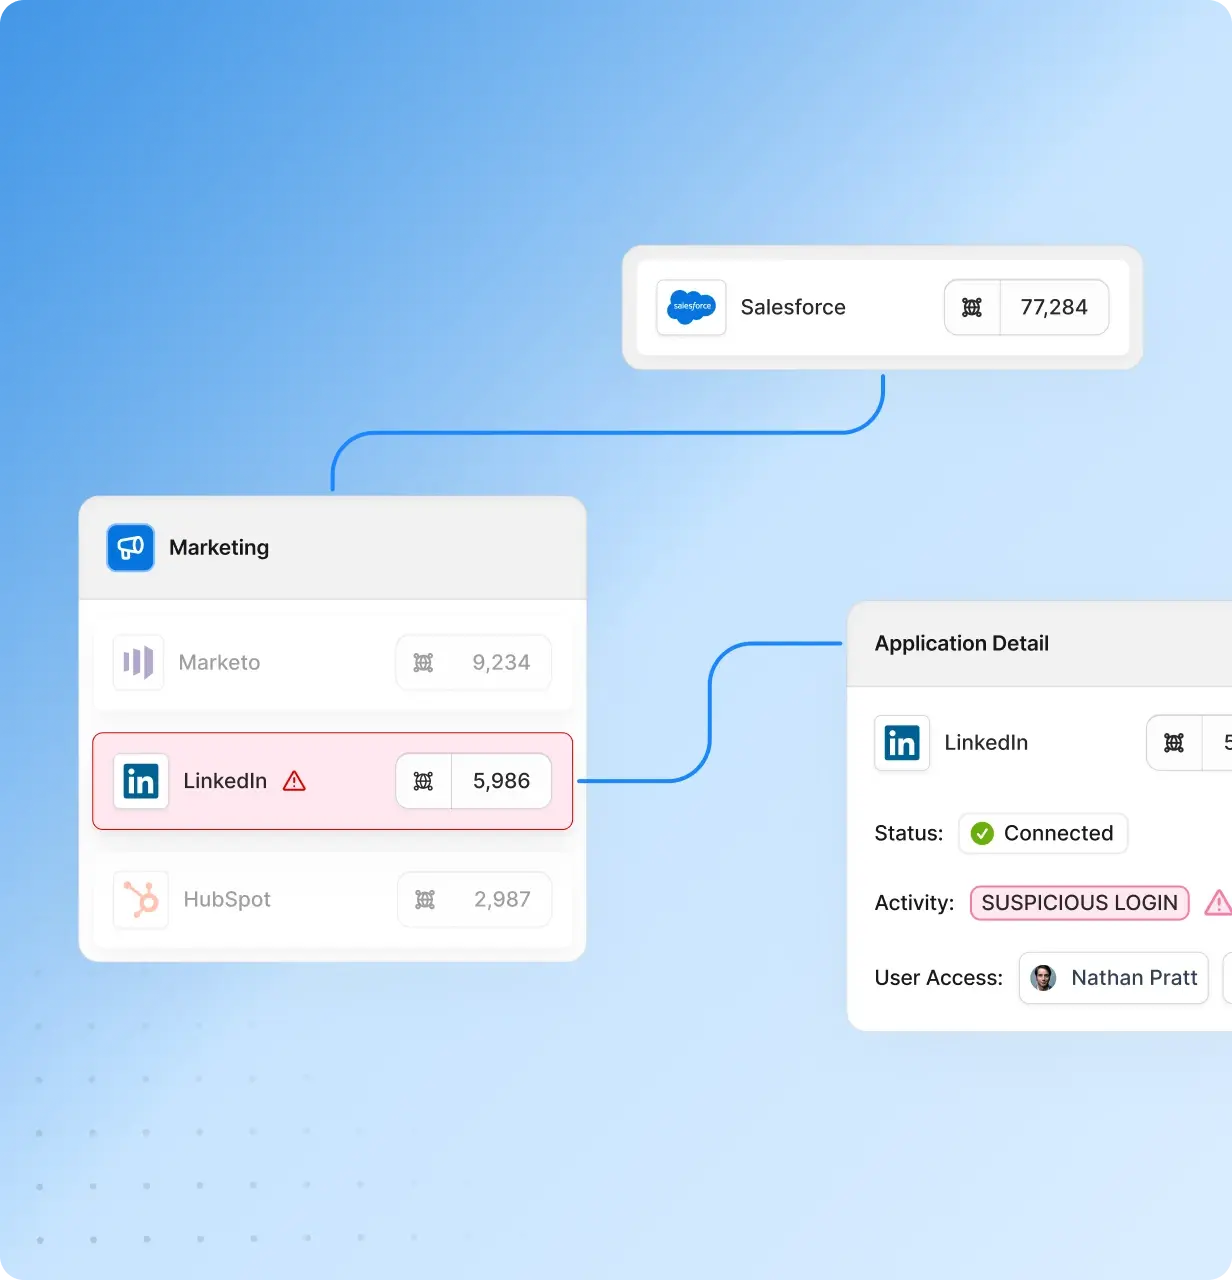The width and height of the screenshot is (1232, 1280).
Task: Click Nathan Pratt's avatar photo
Action: tap(1043, 978)
